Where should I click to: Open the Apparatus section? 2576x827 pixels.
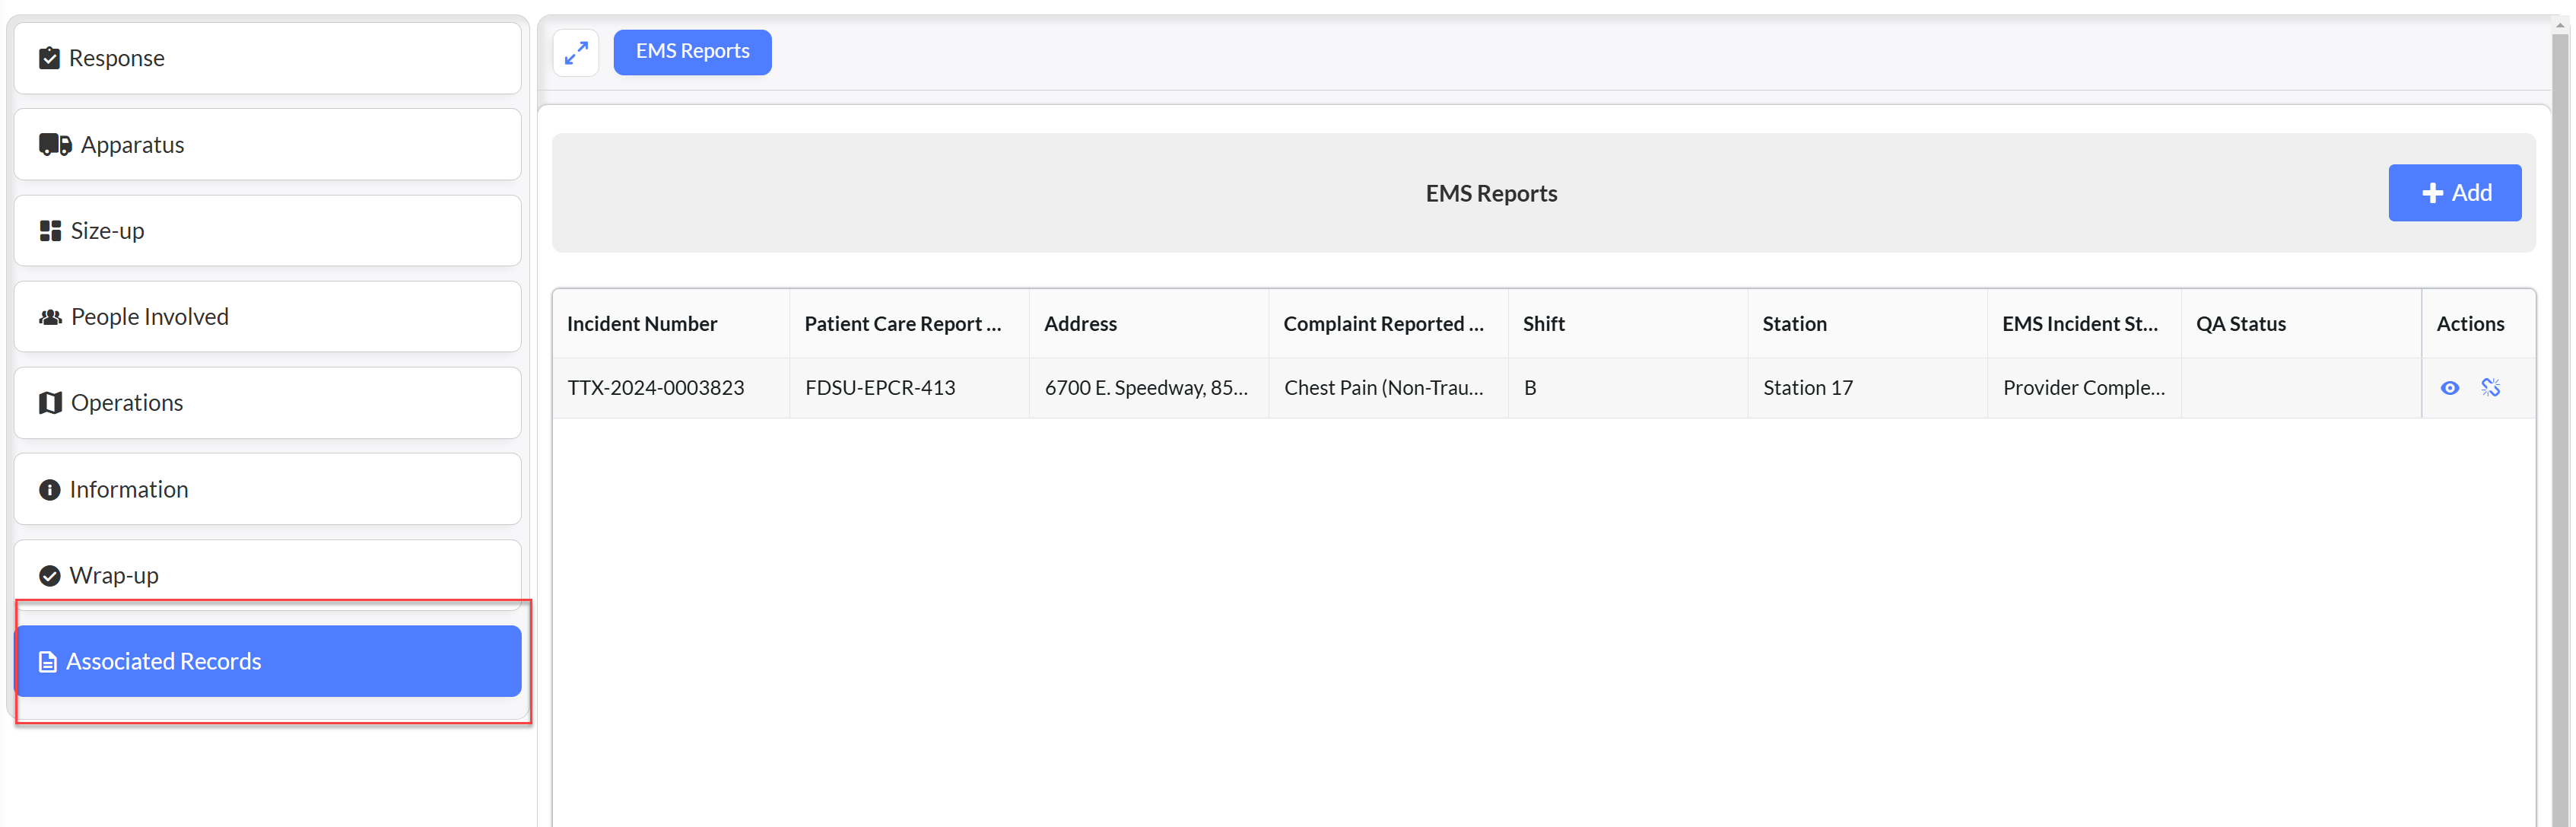click(x=268, y=145)
